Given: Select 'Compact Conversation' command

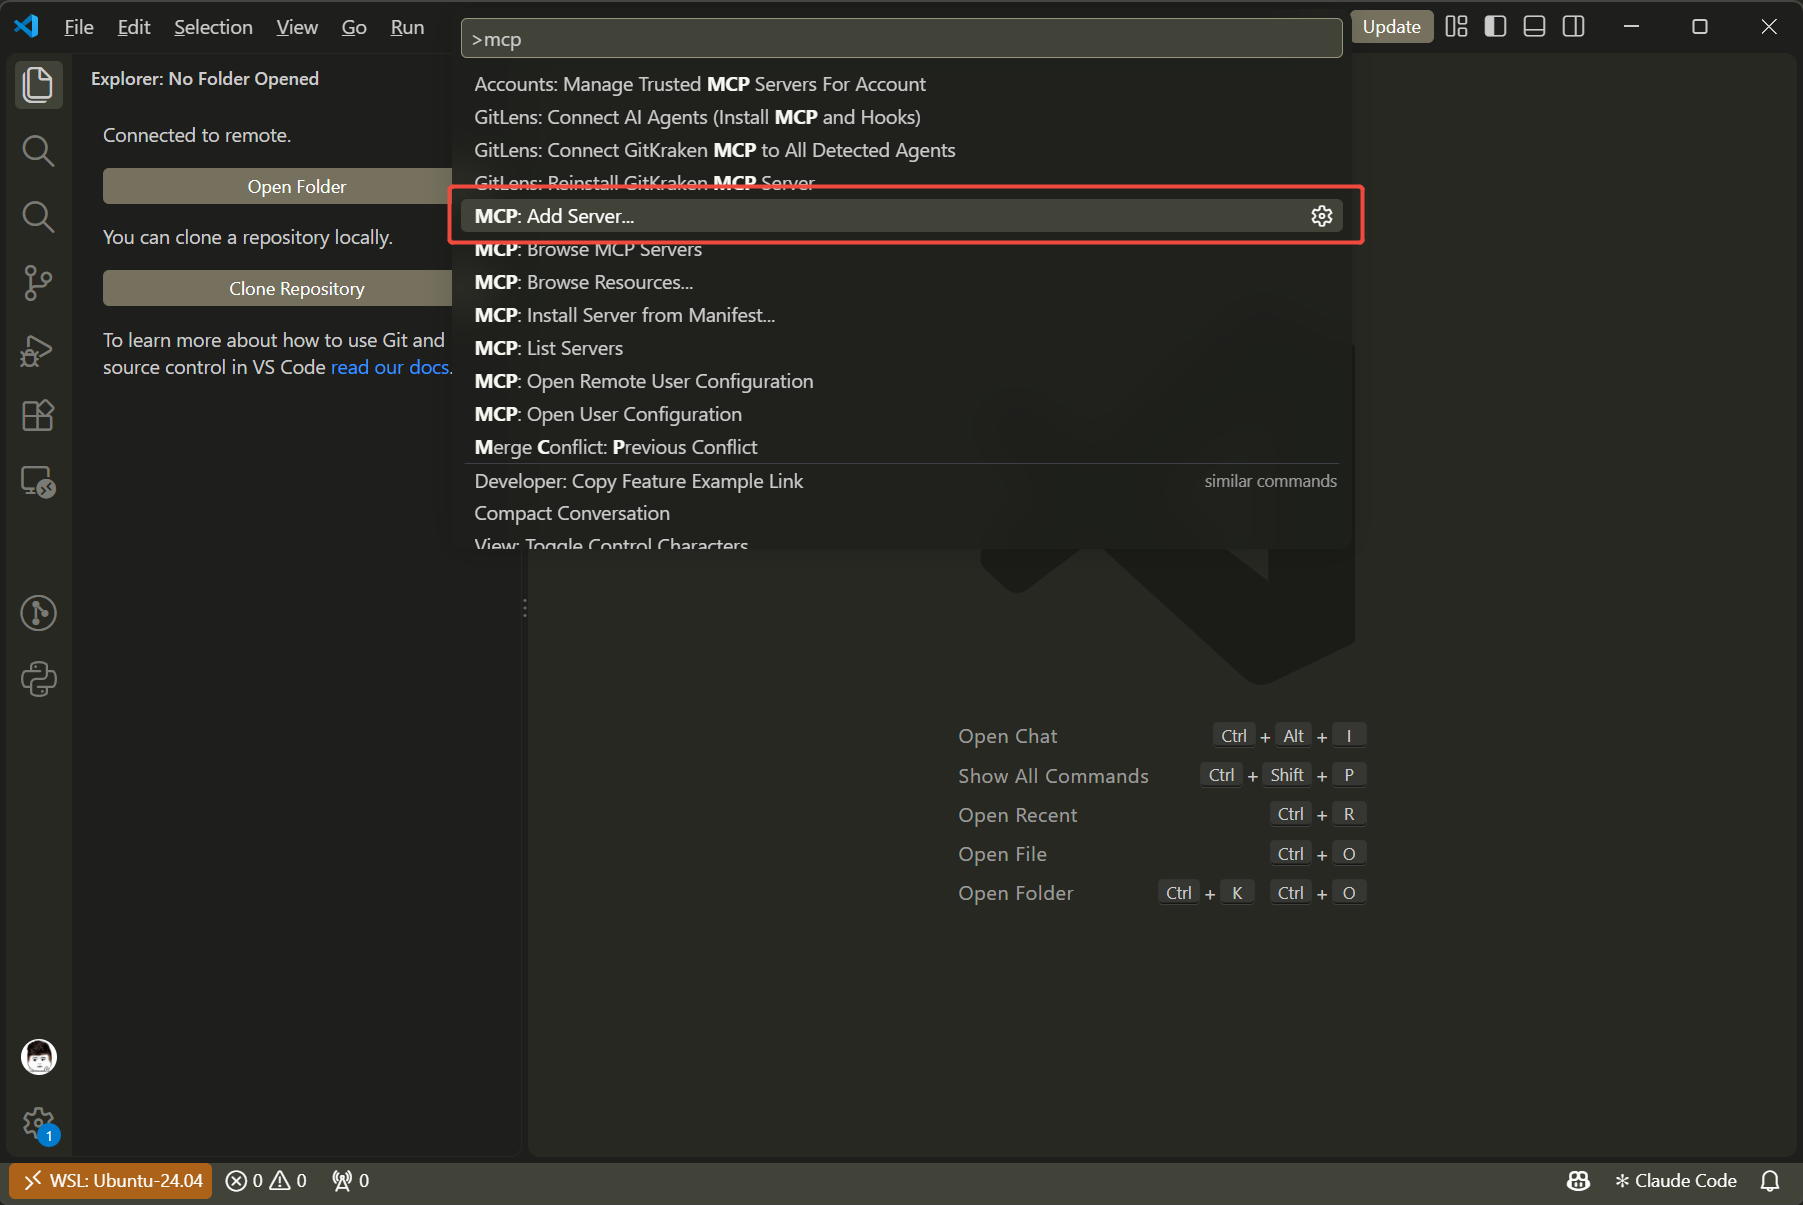Looking at the screenshot, I should 901,513.
